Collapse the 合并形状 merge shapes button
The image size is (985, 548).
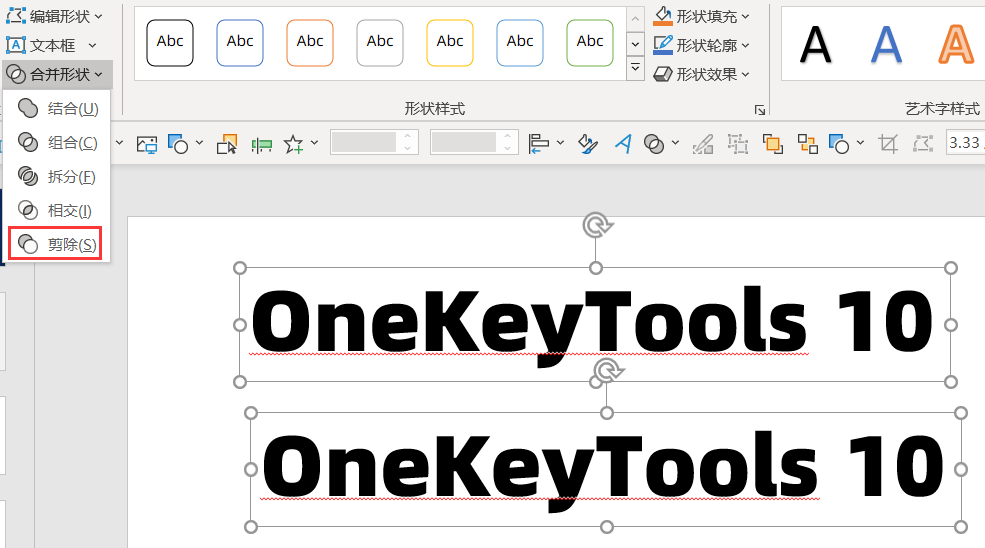coord(57,74)
